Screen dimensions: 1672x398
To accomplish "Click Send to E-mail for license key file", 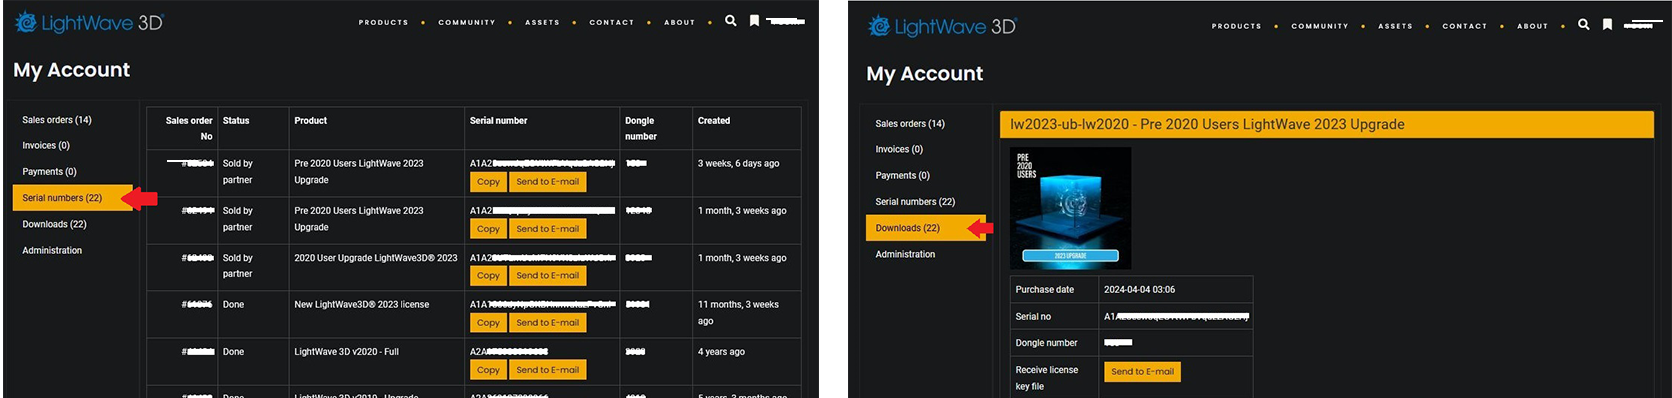I will (x=1142, y=372).
